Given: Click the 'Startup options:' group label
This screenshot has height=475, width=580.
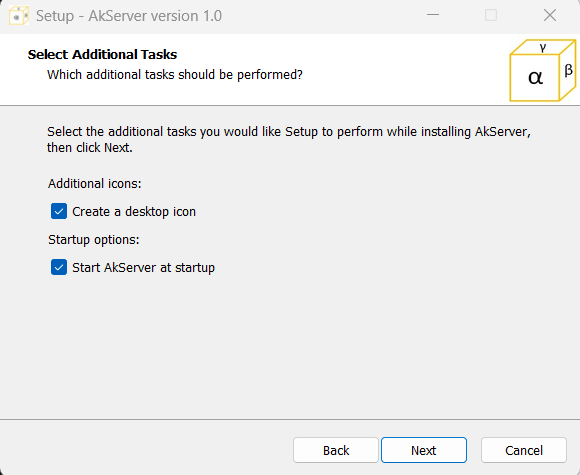Looking at the screenshot, I should point(94,240).
